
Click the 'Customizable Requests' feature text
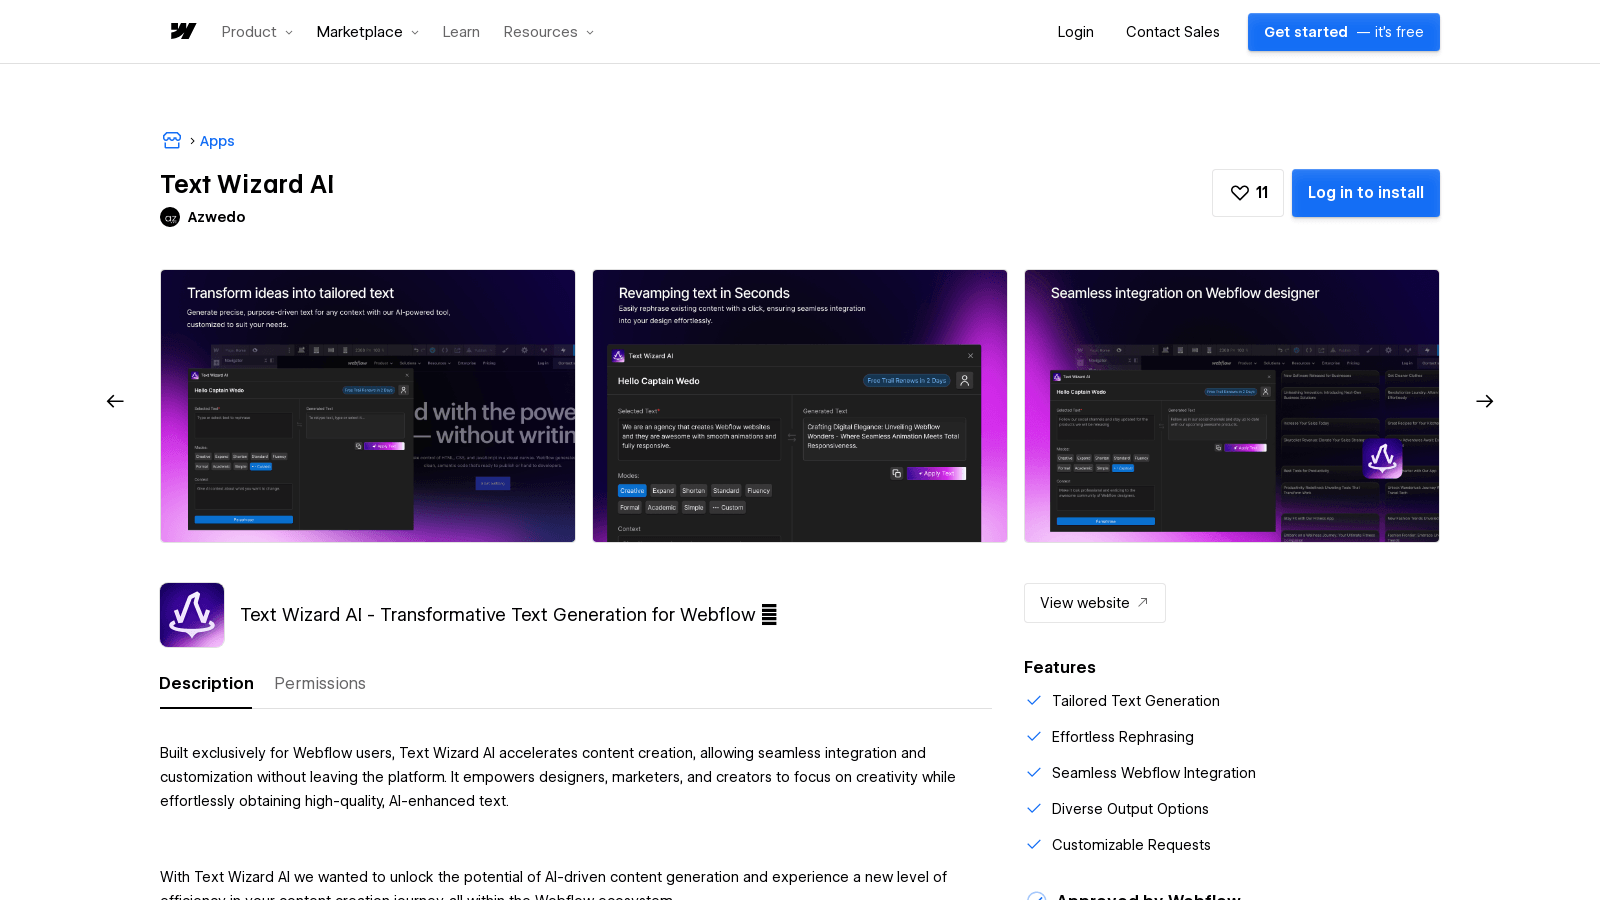coord(1131,845)
